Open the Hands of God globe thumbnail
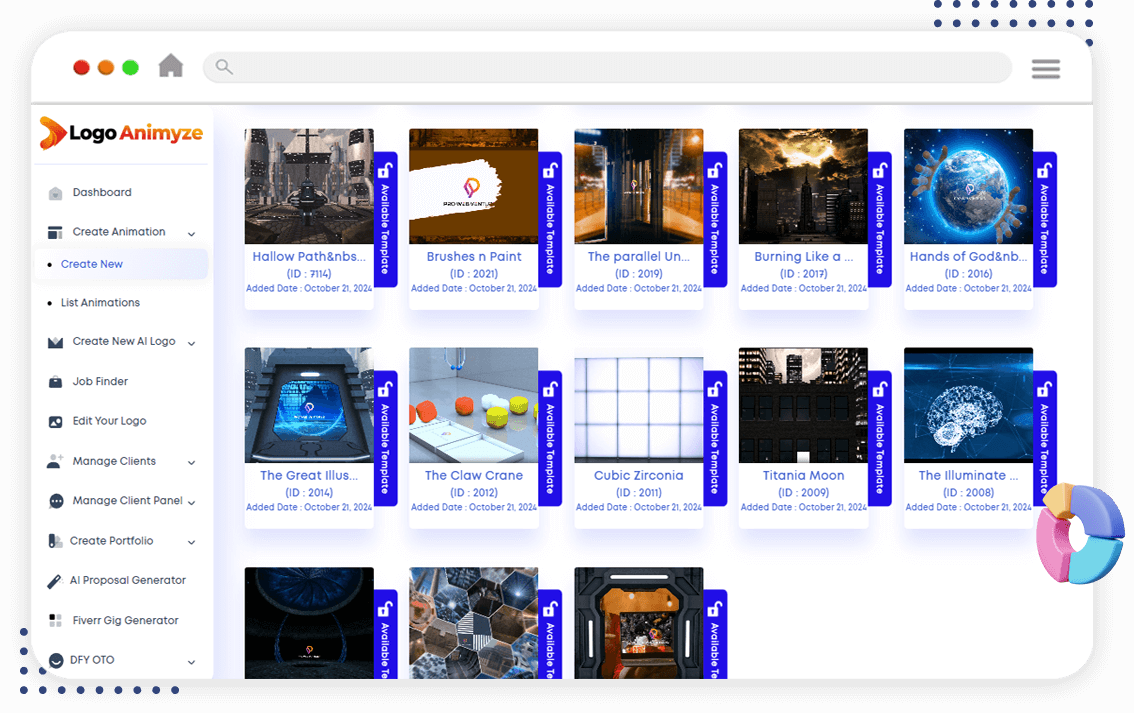 click(x=968, y=187)
